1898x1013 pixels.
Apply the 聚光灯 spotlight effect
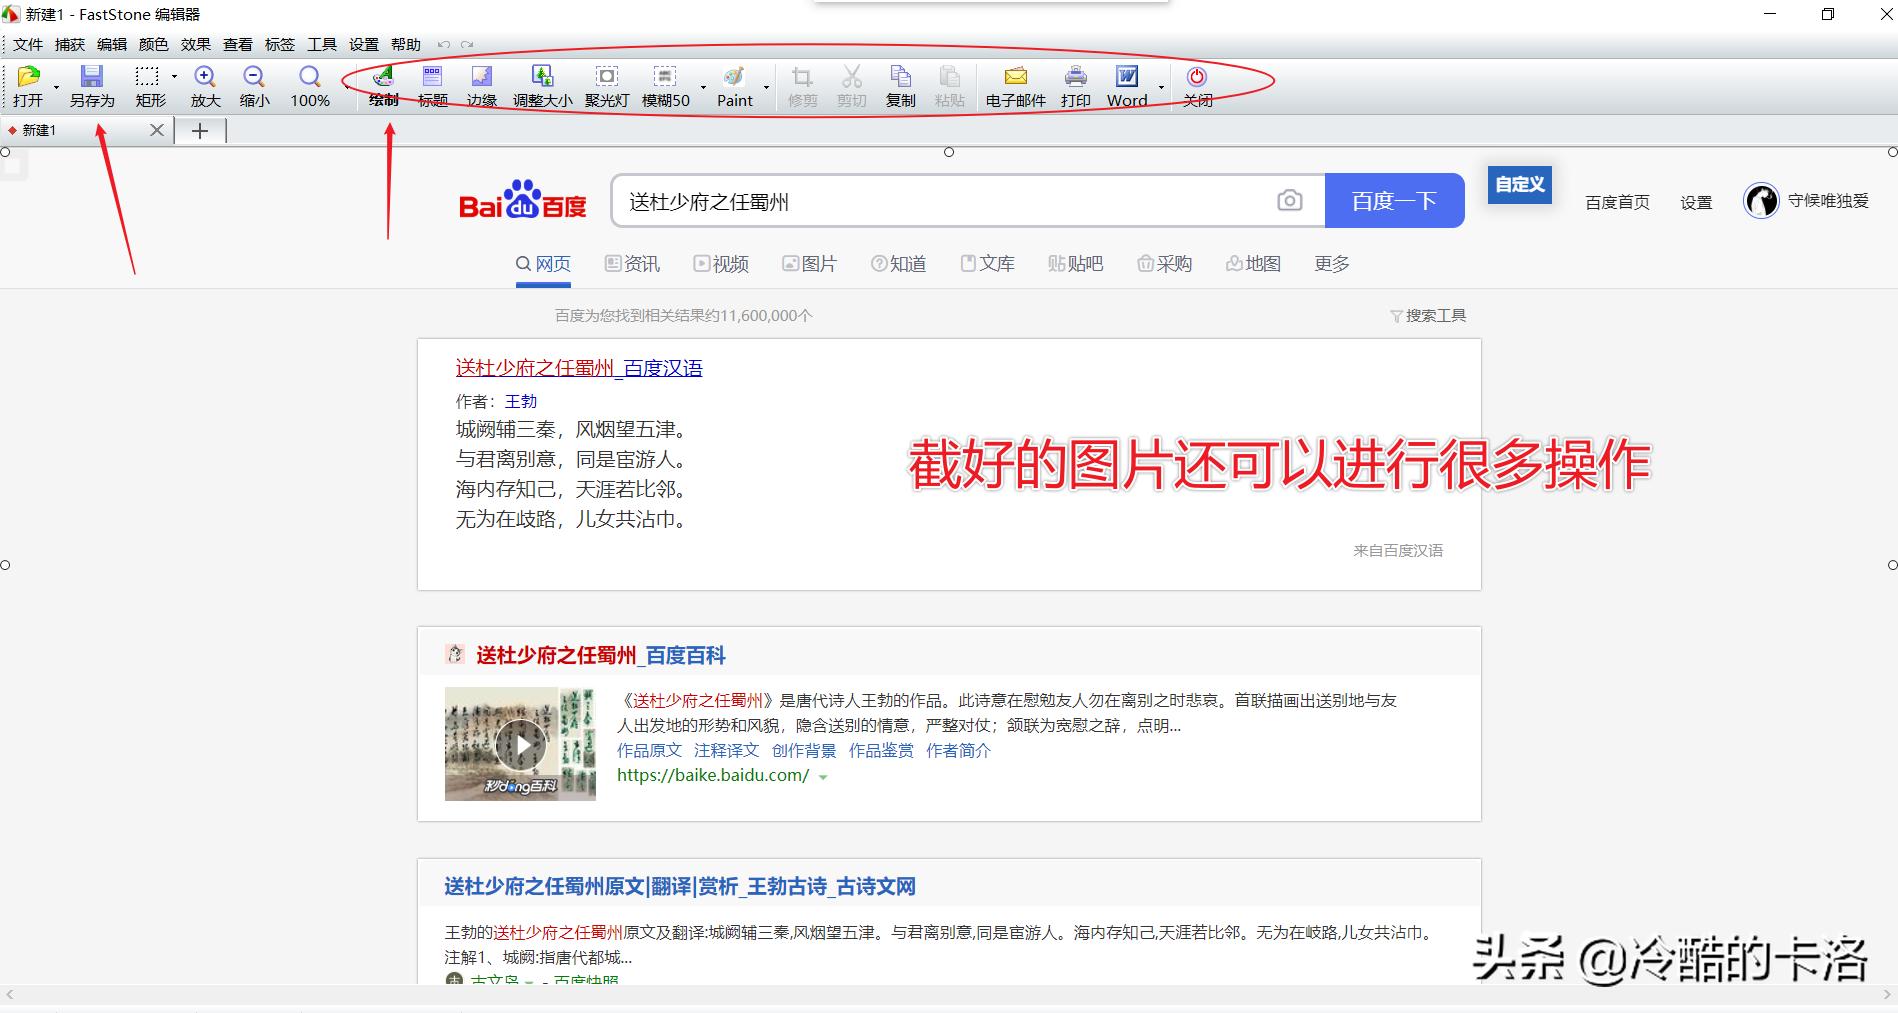[x=606, y=85]
